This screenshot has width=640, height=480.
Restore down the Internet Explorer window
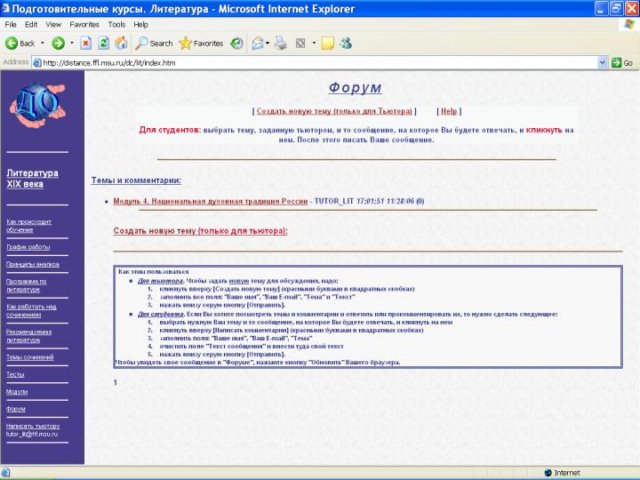pos(615,9)
